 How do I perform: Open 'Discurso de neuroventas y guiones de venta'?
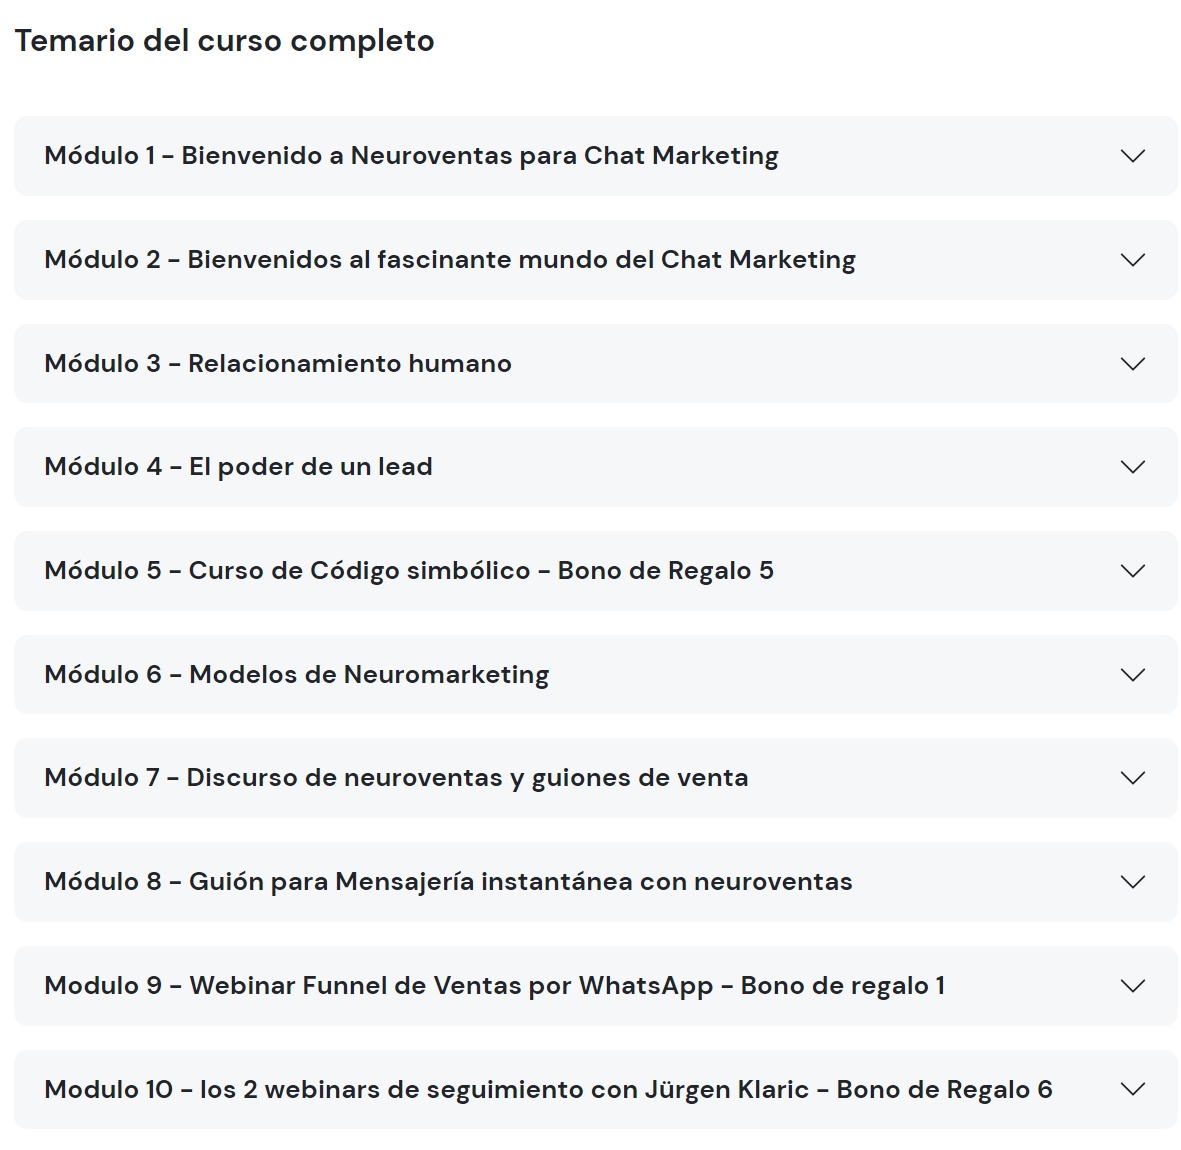tap(467, 778)
